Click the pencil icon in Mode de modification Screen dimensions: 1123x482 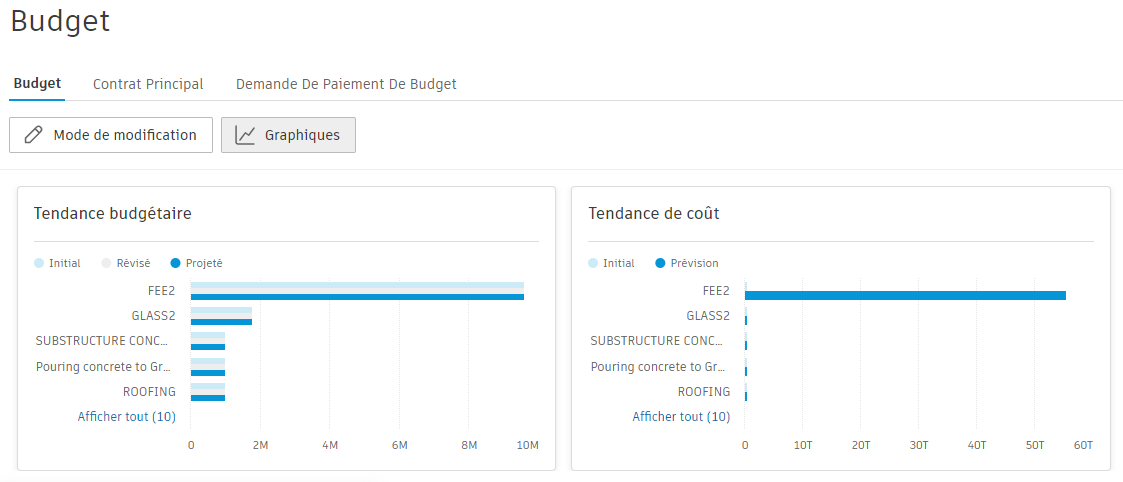click(x=34, y=135)
